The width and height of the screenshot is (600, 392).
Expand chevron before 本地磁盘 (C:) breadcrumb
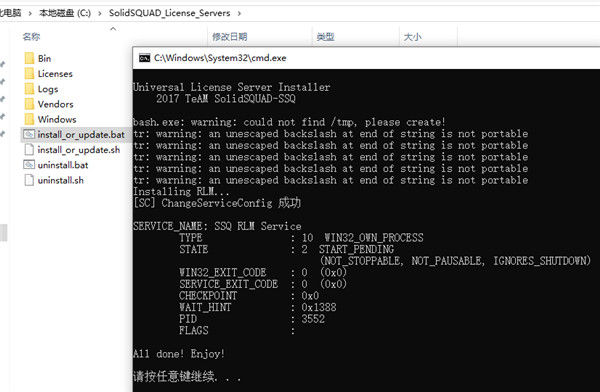(30, 13)
